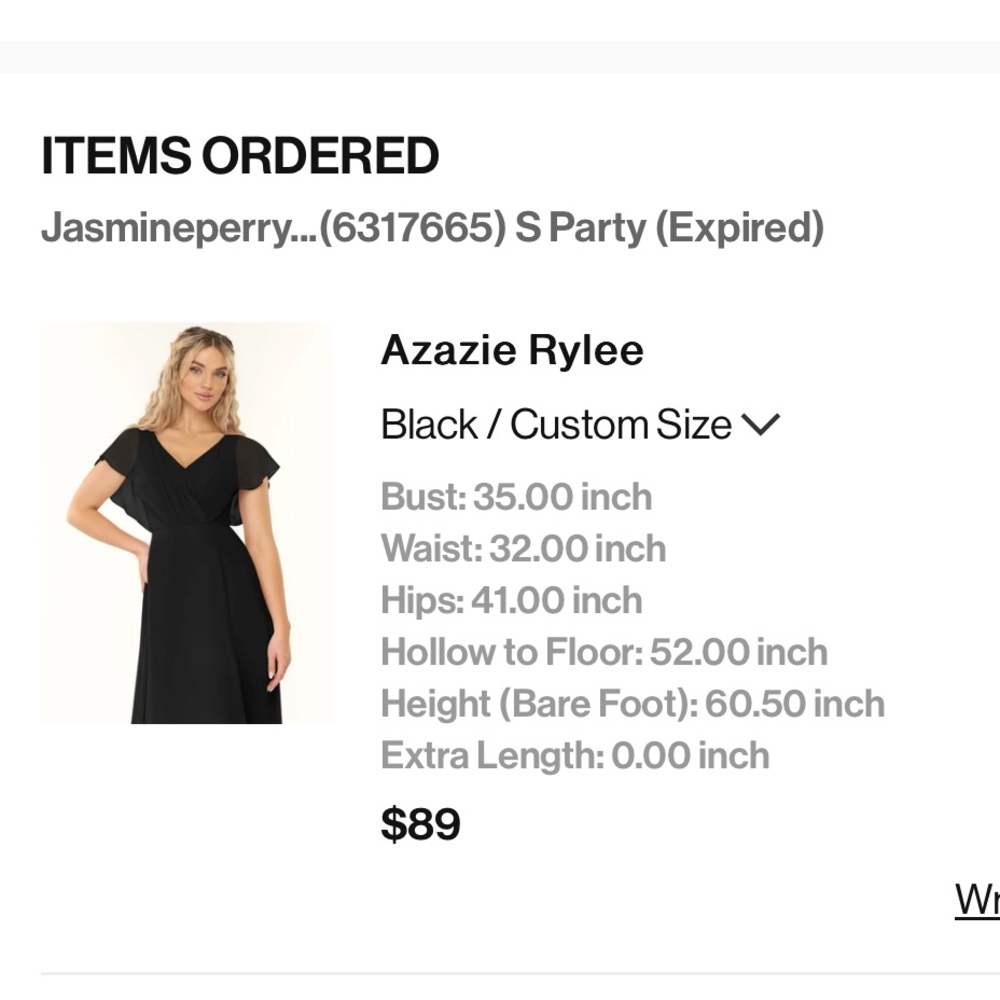Click the Height (Bare Foot) line
Viewport: 1000px width, 1000px height.
(632, 703)
